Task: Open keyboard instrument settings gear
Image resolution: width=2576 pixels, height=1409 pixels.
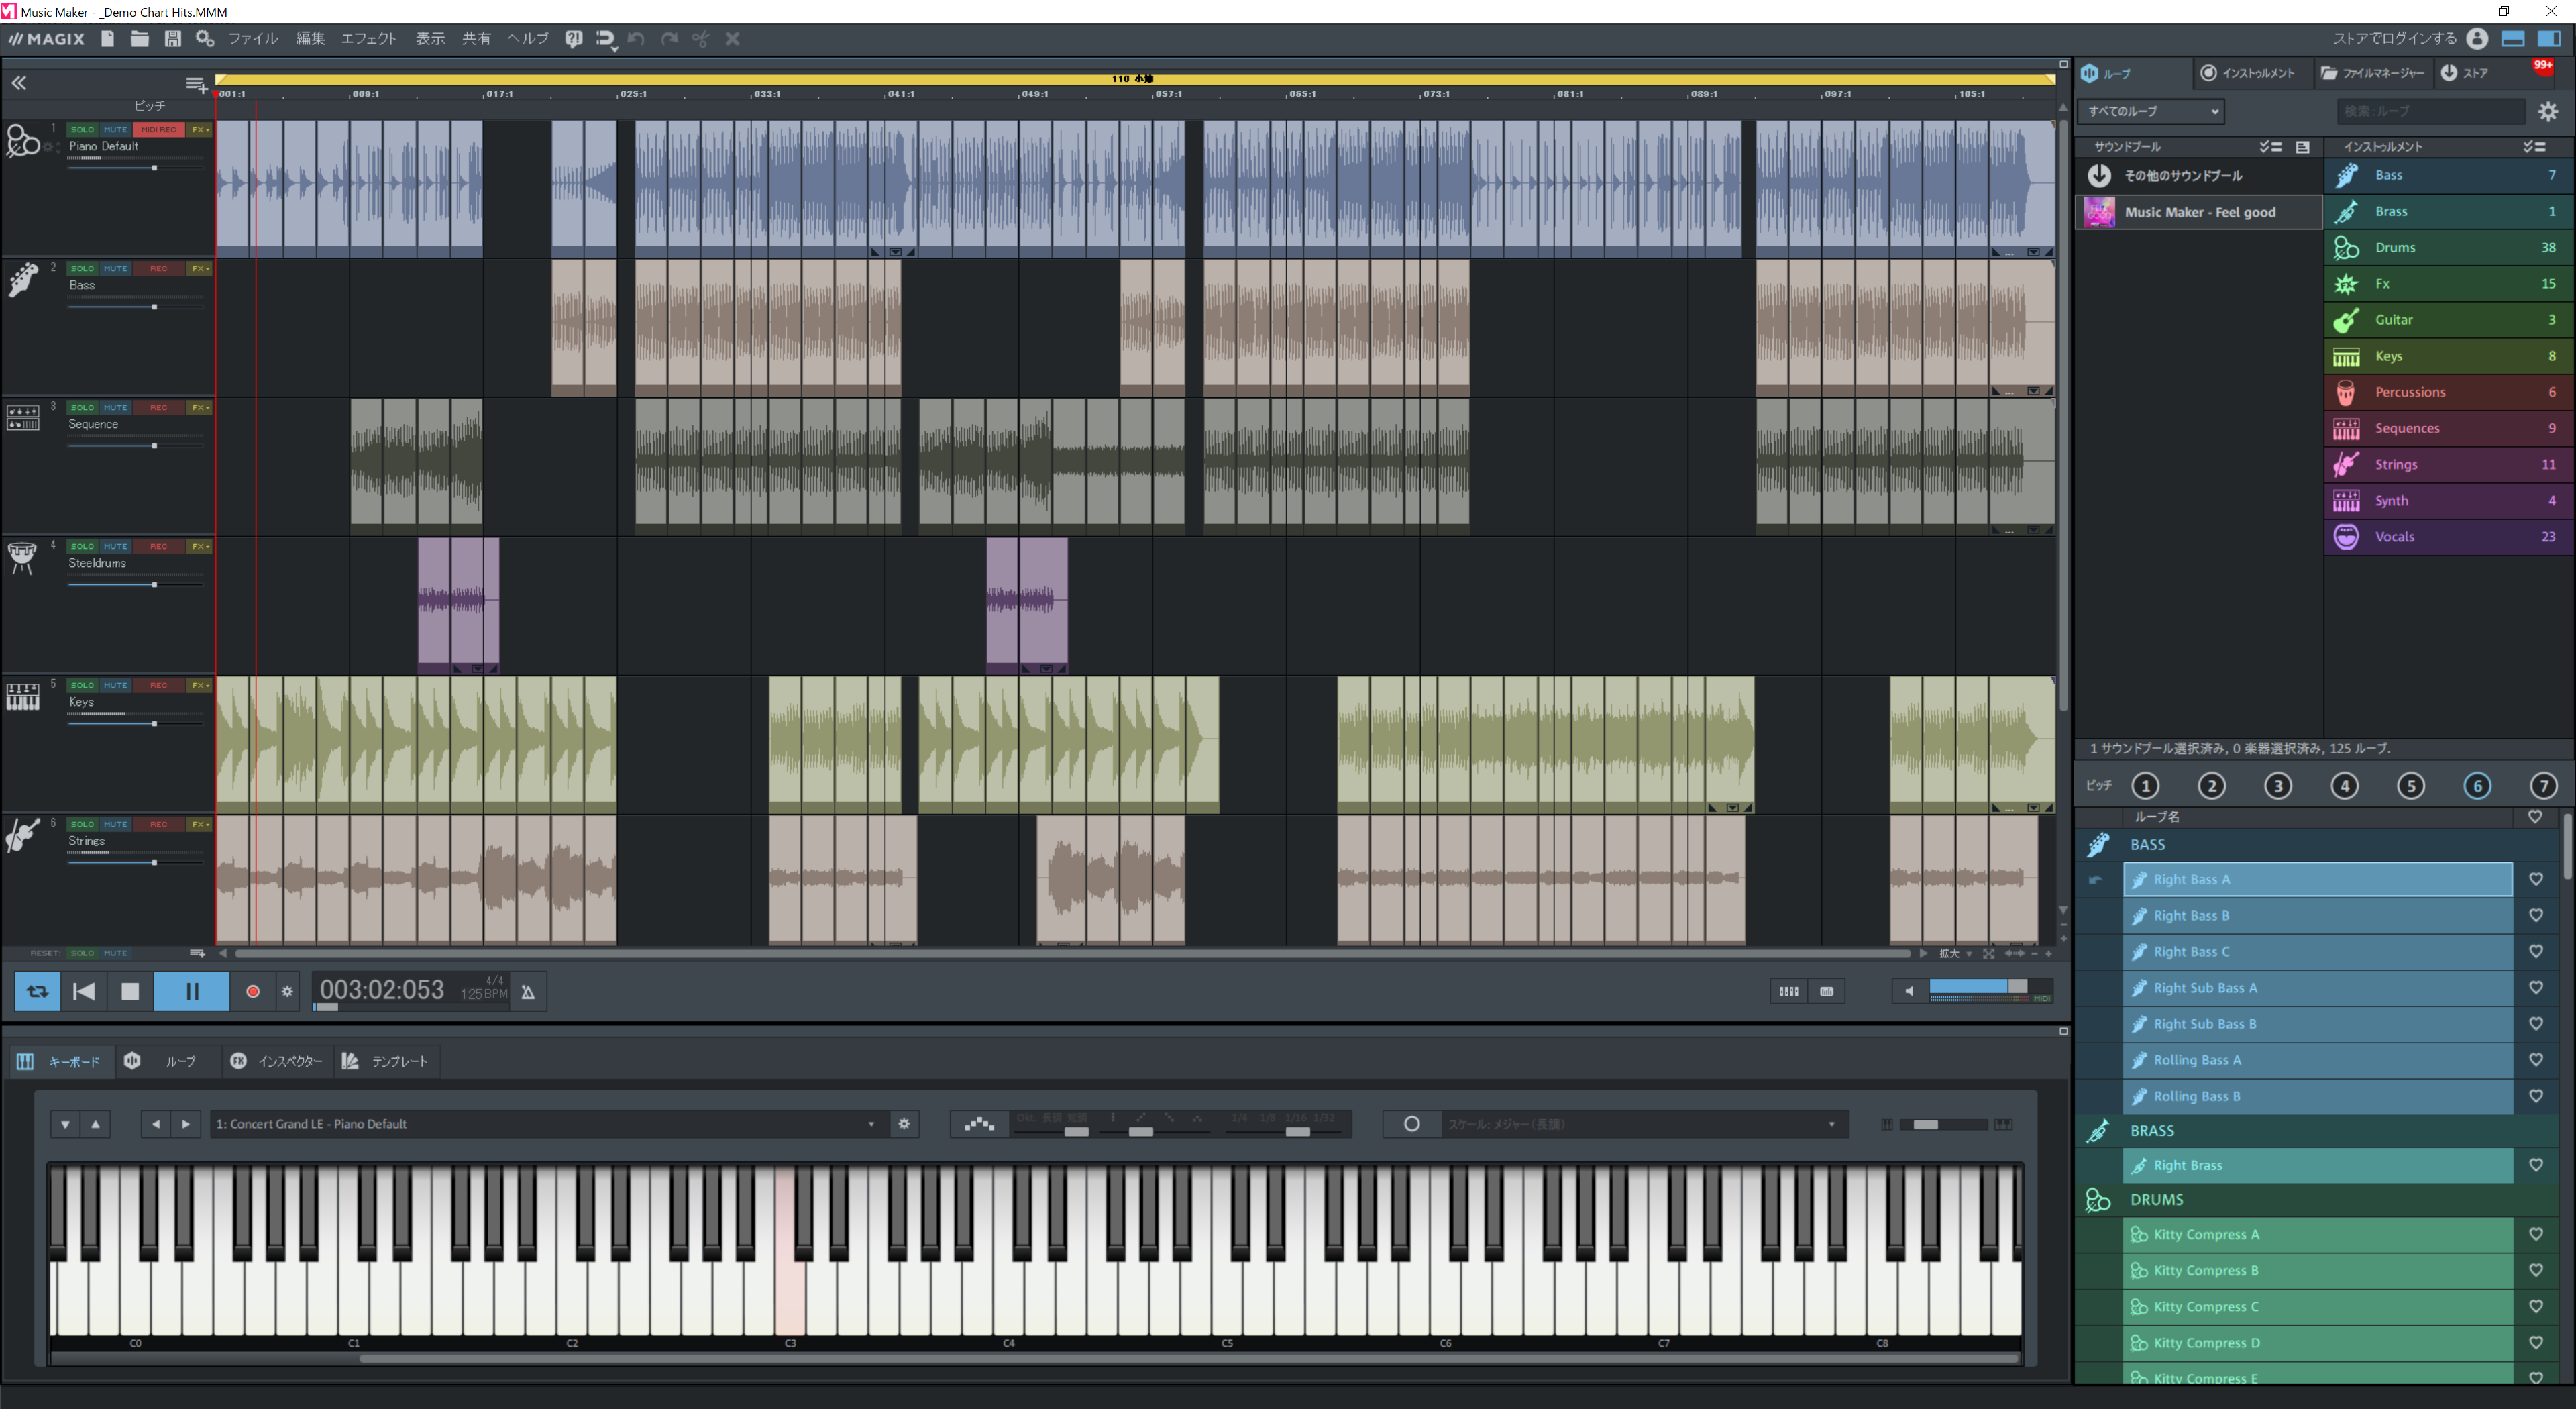Action: click(x=904, y=1124)
